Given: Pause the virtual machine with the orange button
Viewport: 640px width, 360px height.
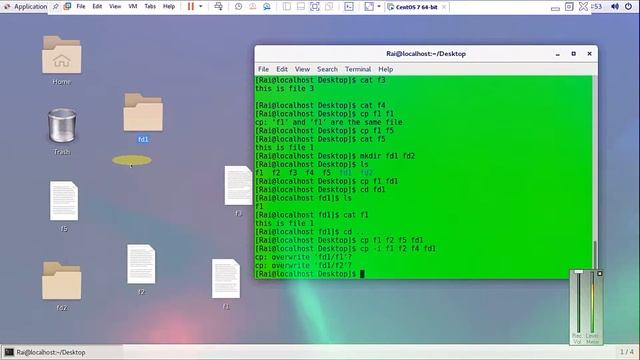Looking at the screenshot, I should click(x=191, y=7).
